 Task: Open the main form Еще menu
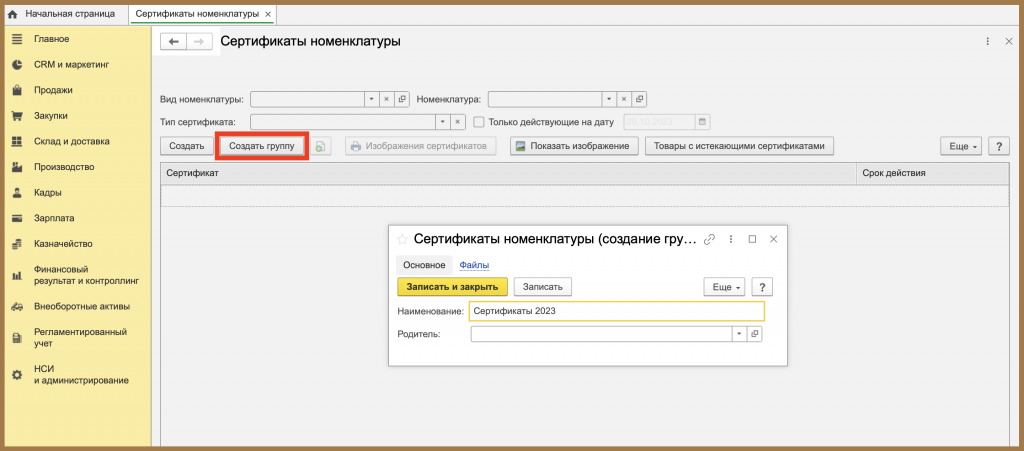click(961, 146)
